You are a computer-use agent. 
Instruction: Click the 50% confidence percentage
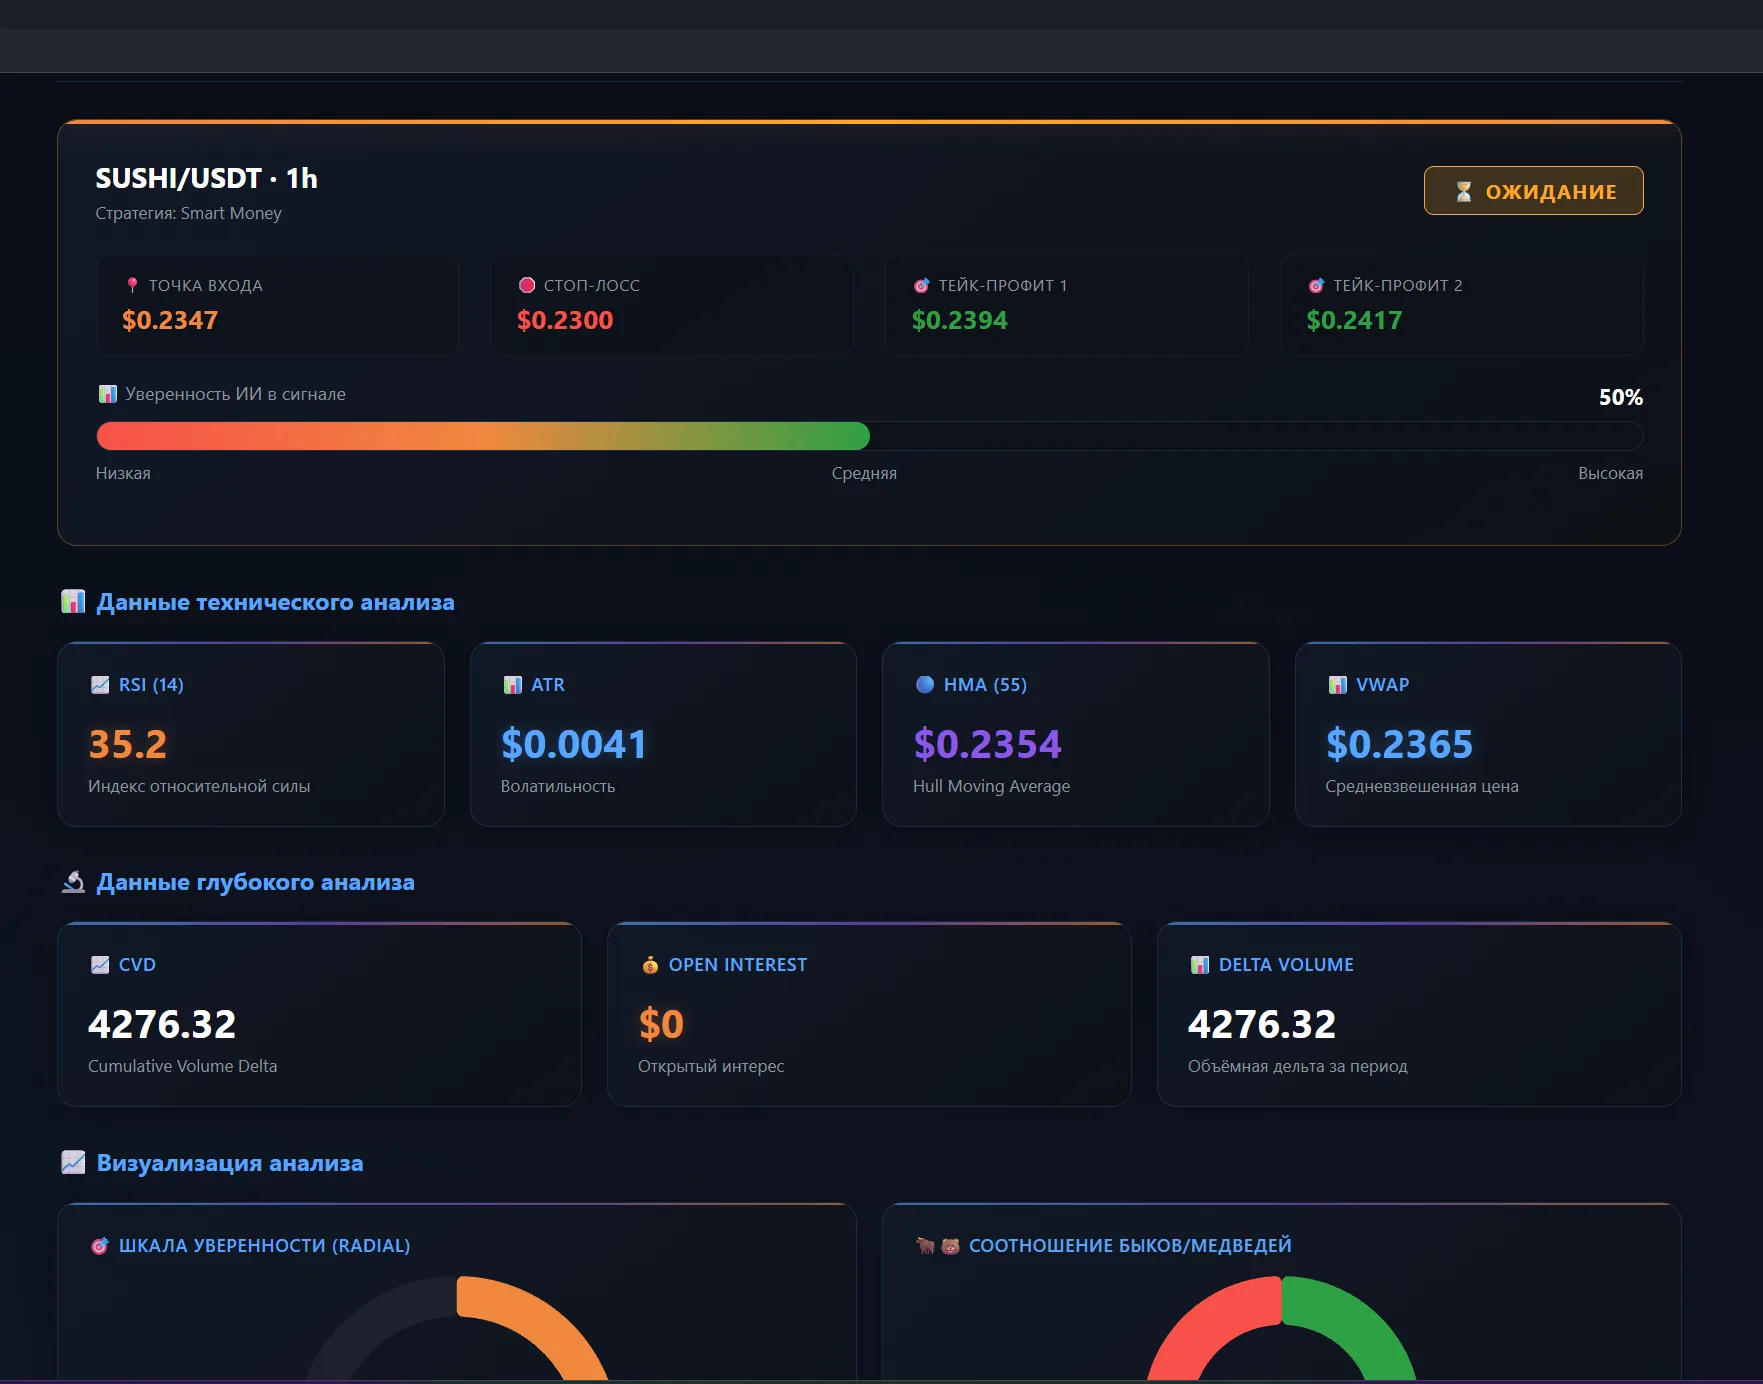coord(1621,397)
